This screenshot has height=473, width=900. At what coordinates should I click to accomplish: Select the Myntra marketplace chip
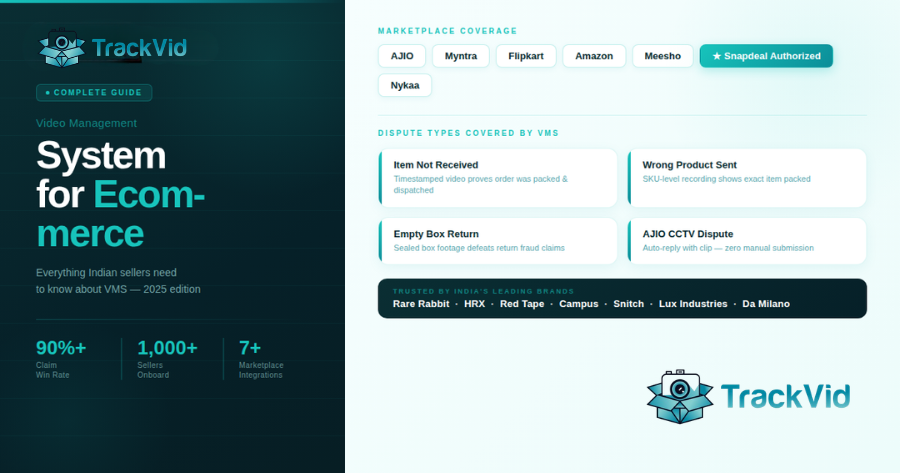(461, 56)
